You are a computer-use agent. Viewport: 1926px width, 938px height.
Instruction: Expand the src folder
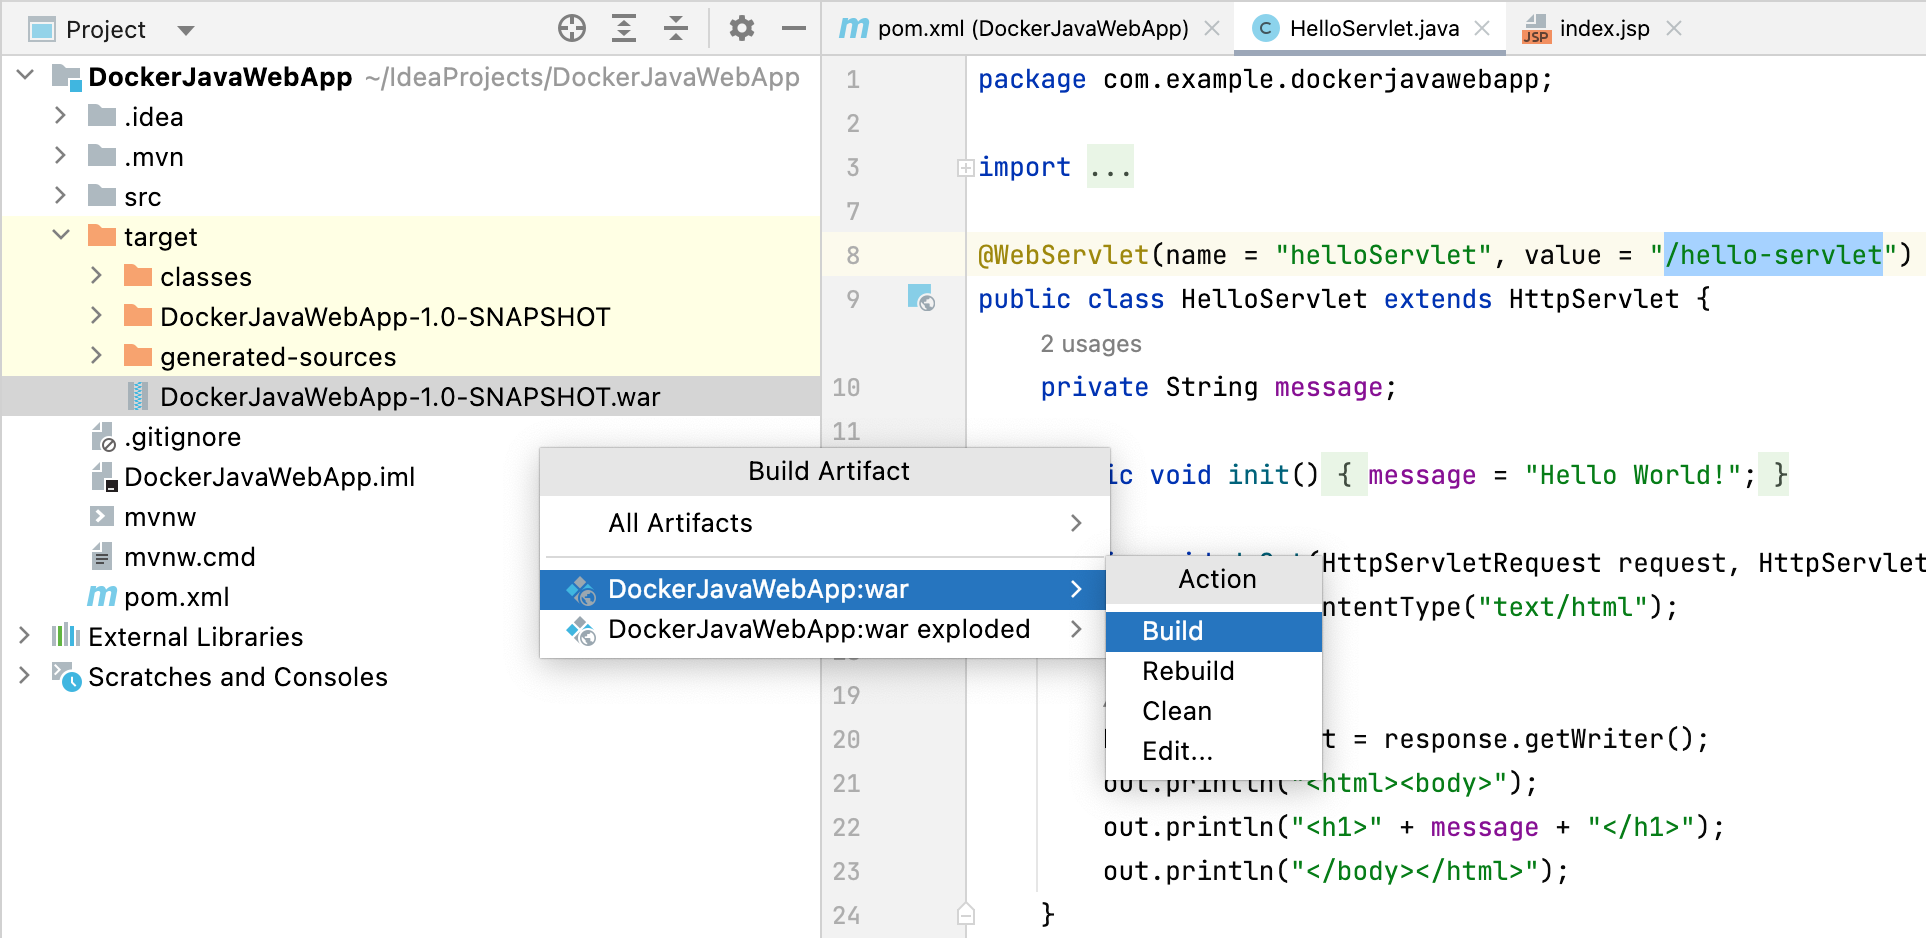[x=60, y=196]
